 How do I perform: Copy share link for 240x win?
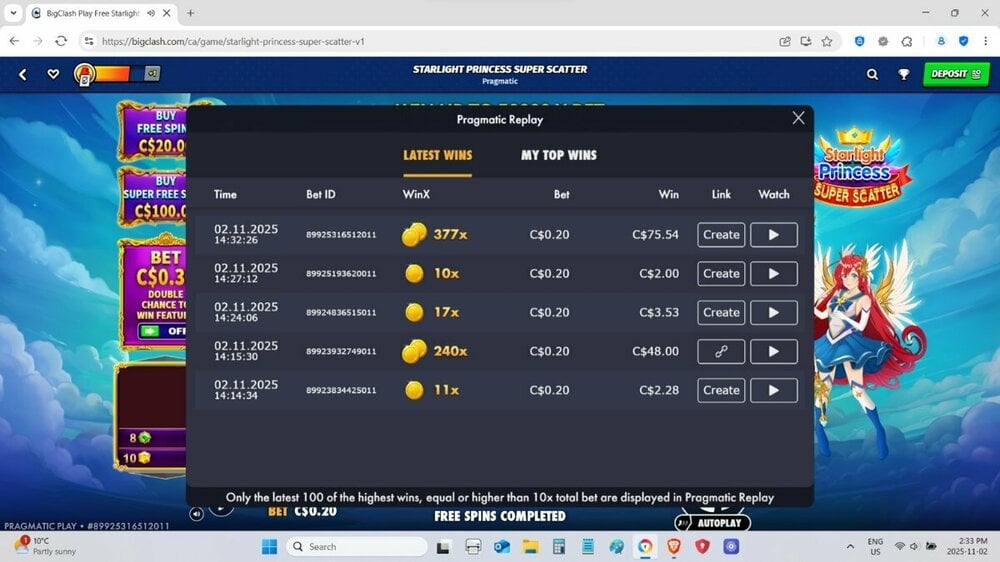[720, 352]
